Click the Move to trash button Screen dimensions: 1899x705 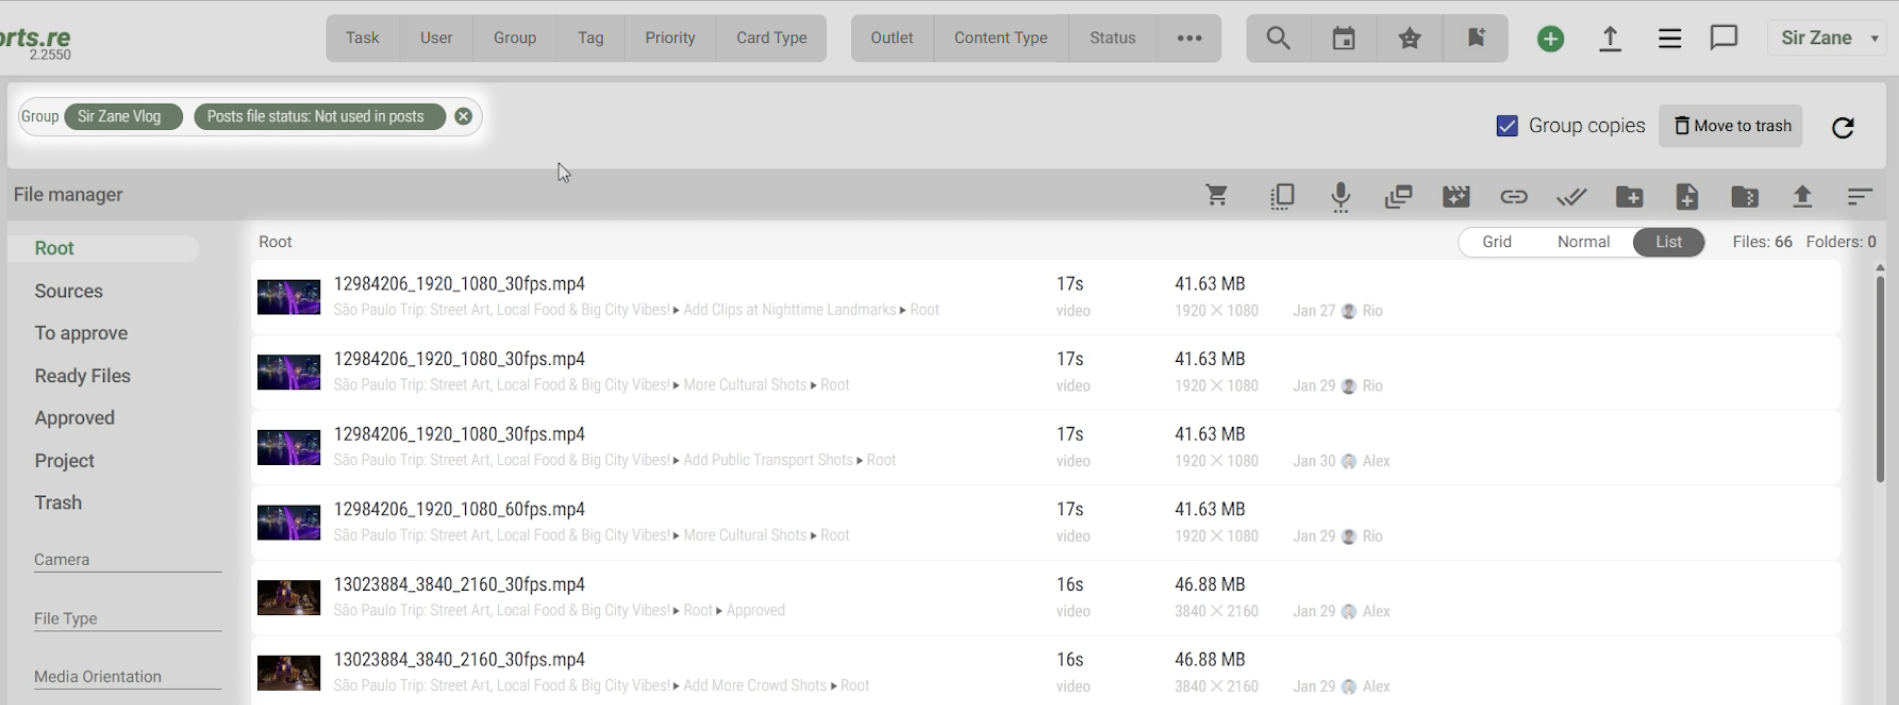pos(1731,126)
